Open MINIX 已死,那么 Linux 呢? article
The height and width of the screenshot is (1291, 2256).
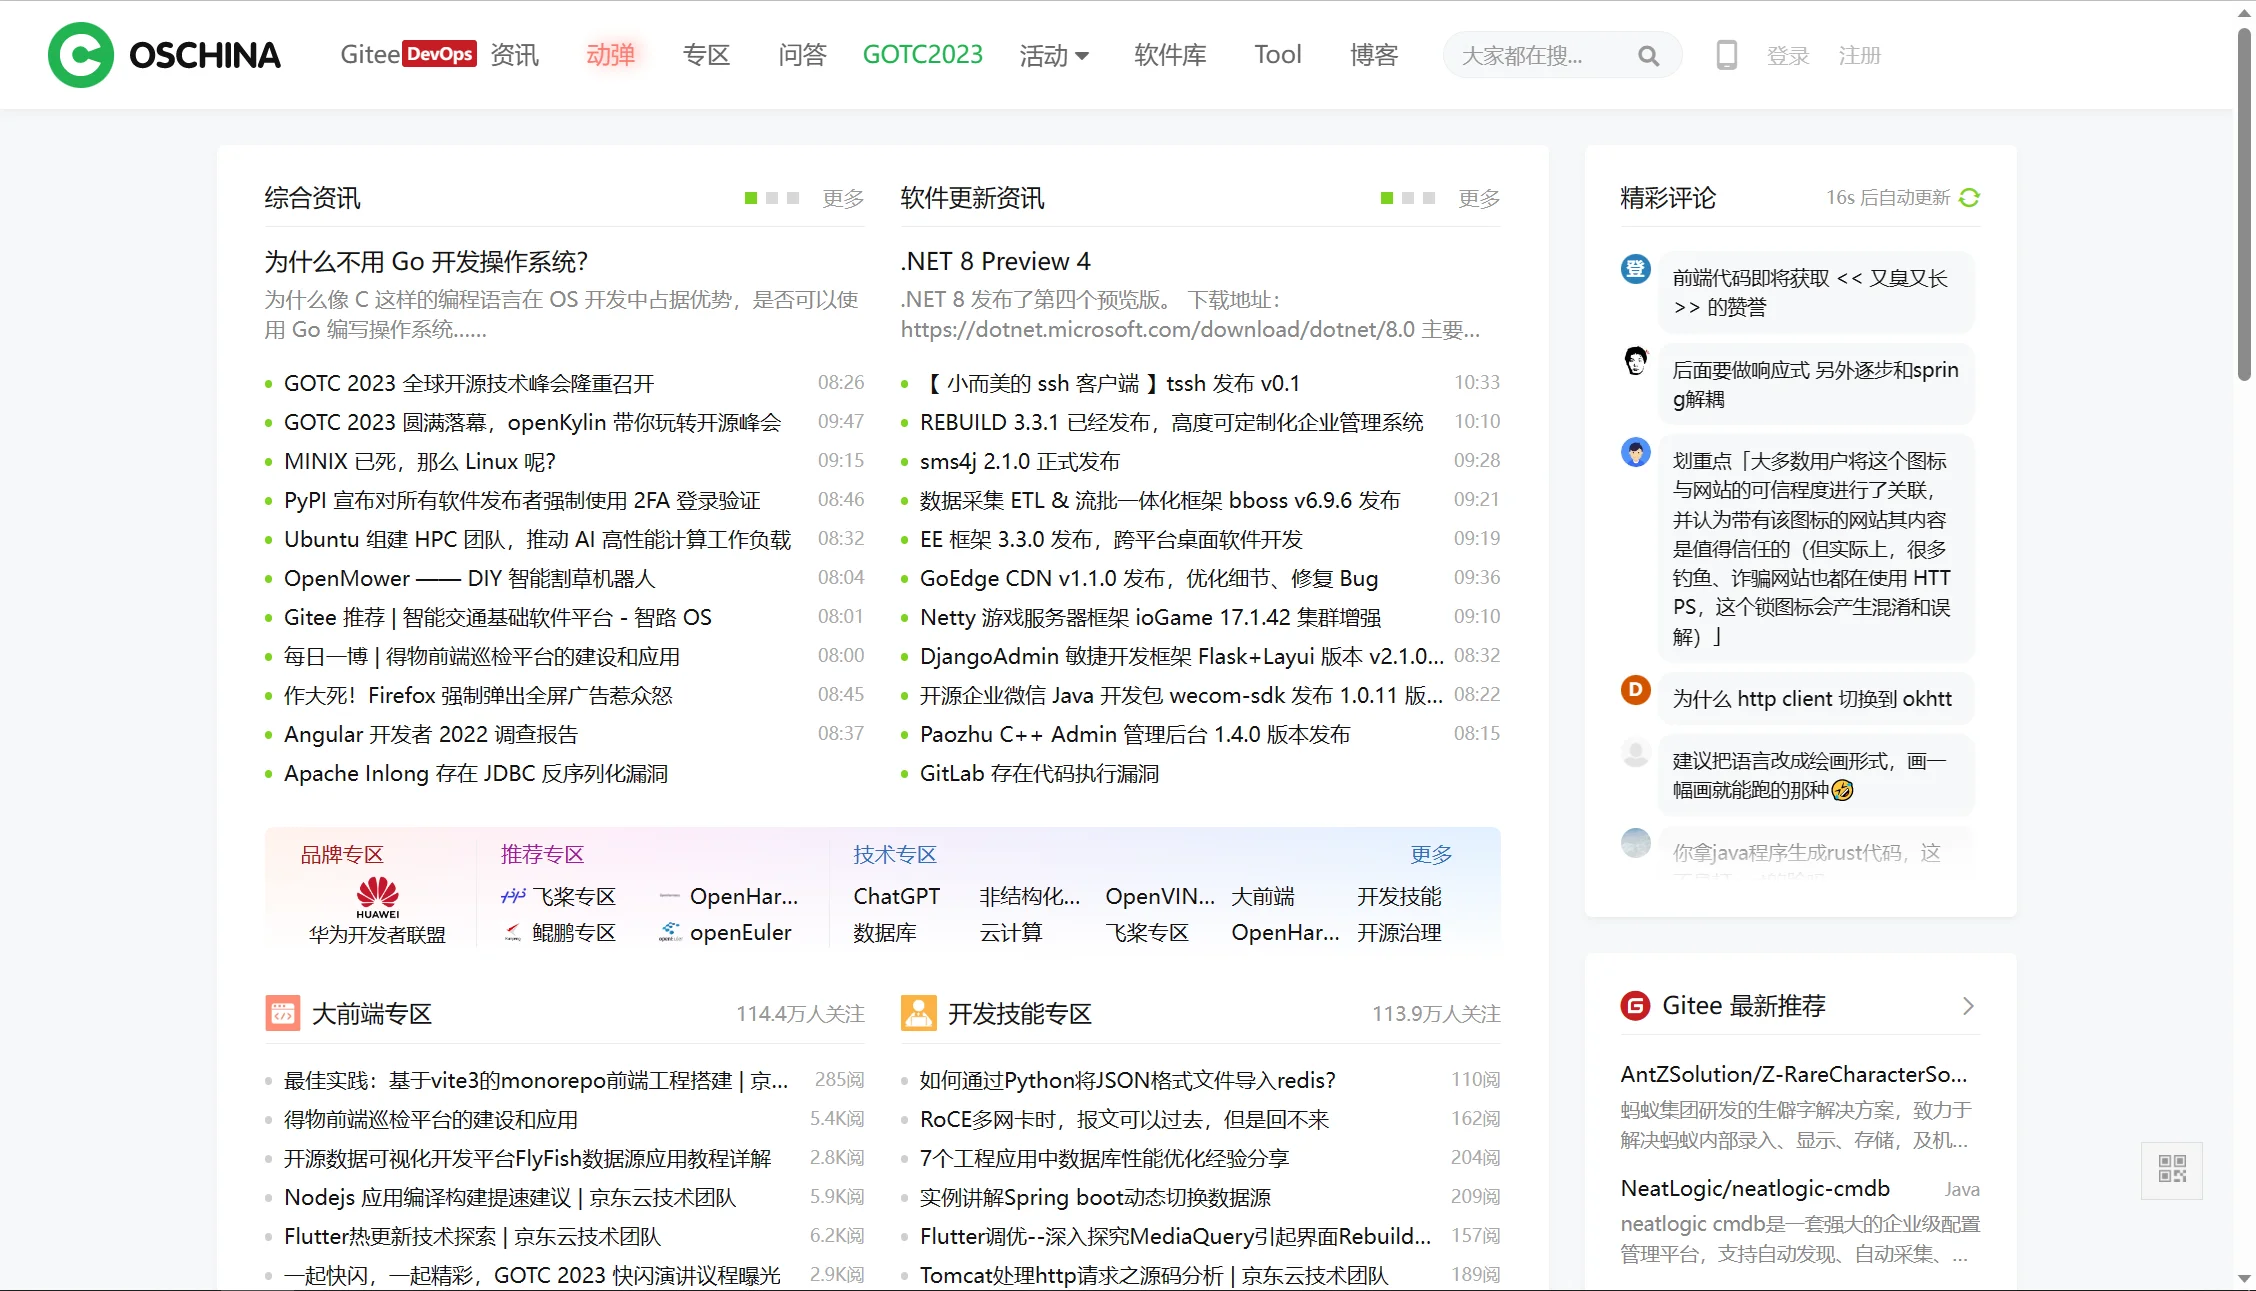[x=420, y=461]
